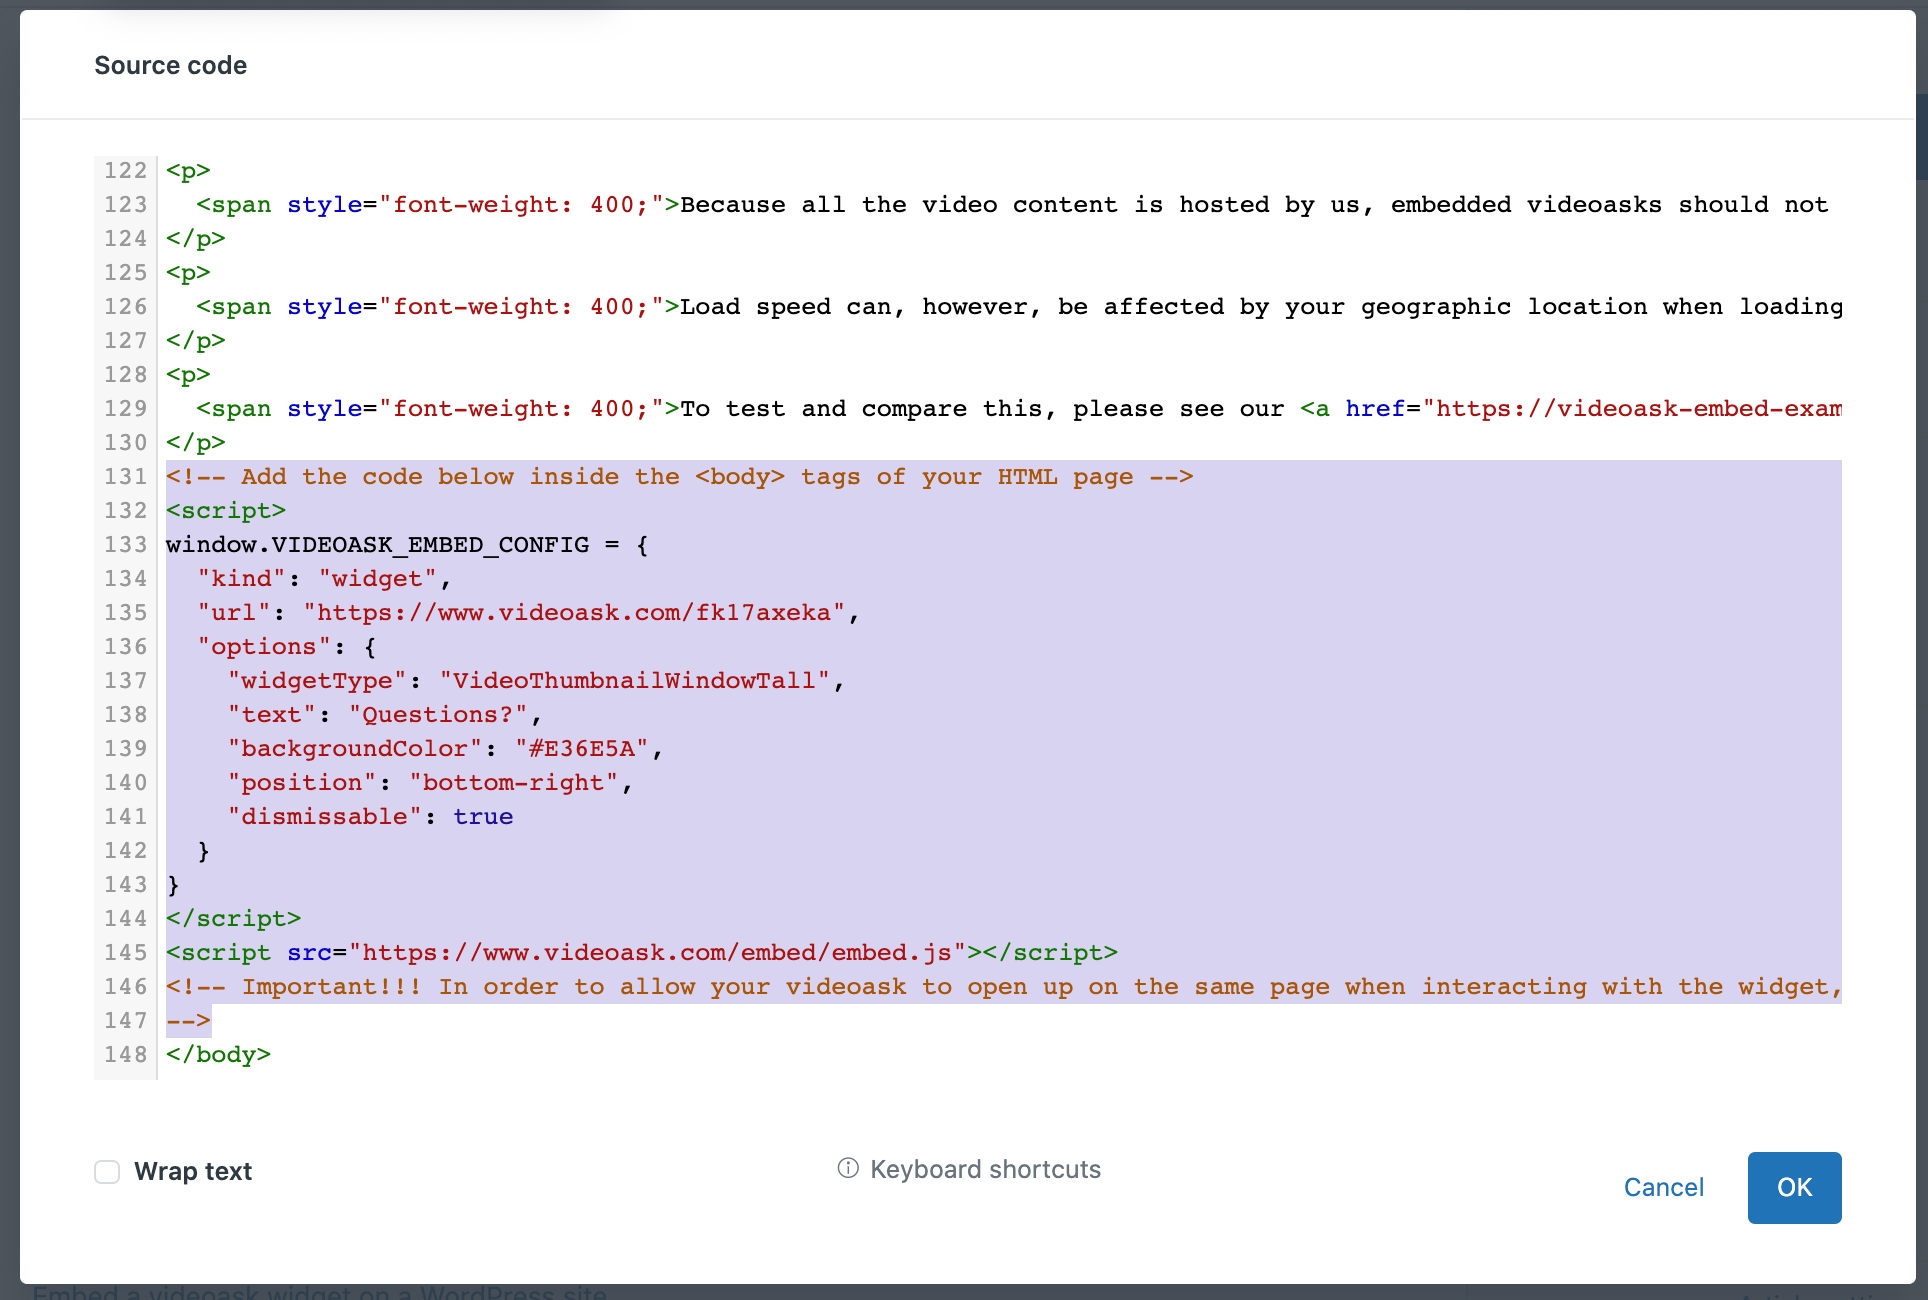Click the "#E36E5A" background color value
Image resolution: width=1928 pixels, height=1300 pixels.
coord(582,749)
